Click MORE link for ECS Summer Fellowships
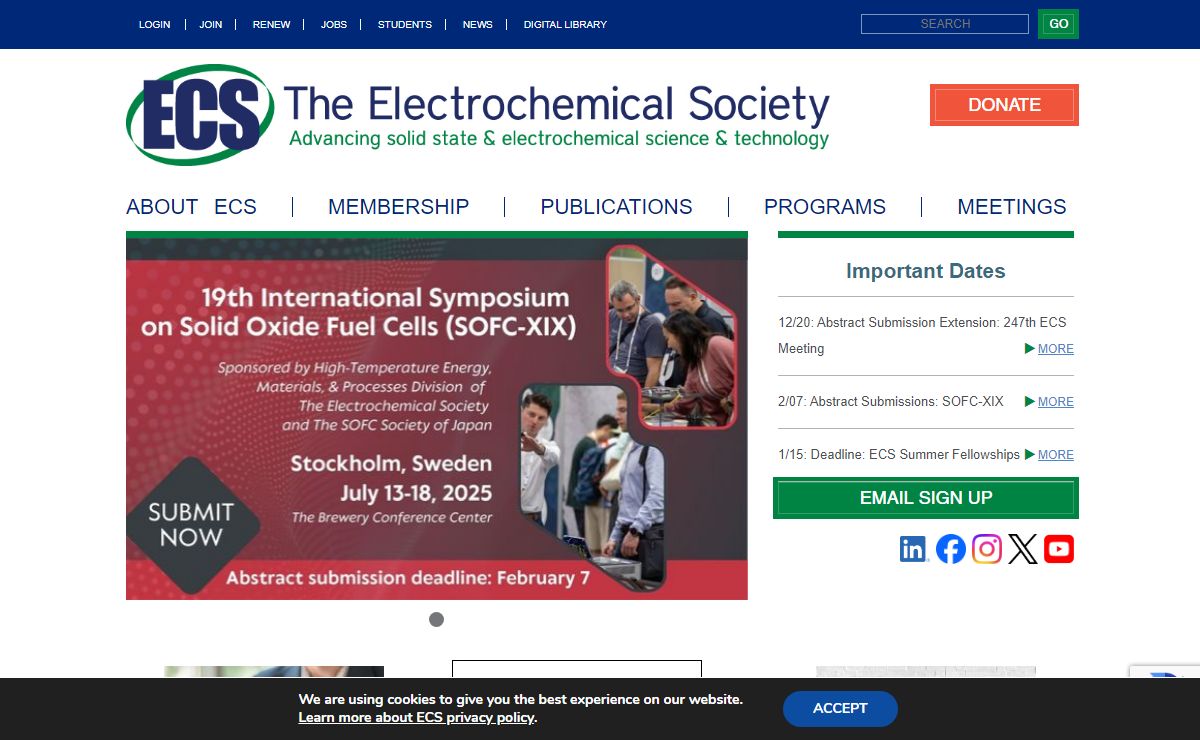The width and height of the screenshot is (1200, 740). pos(1055,455)
